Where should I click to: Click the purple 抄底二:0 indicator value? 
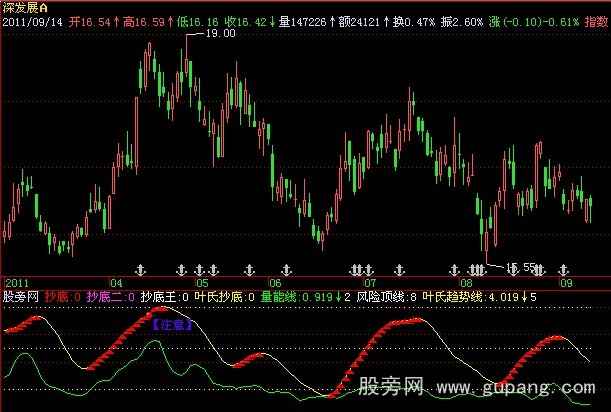[x=111, y=297]
